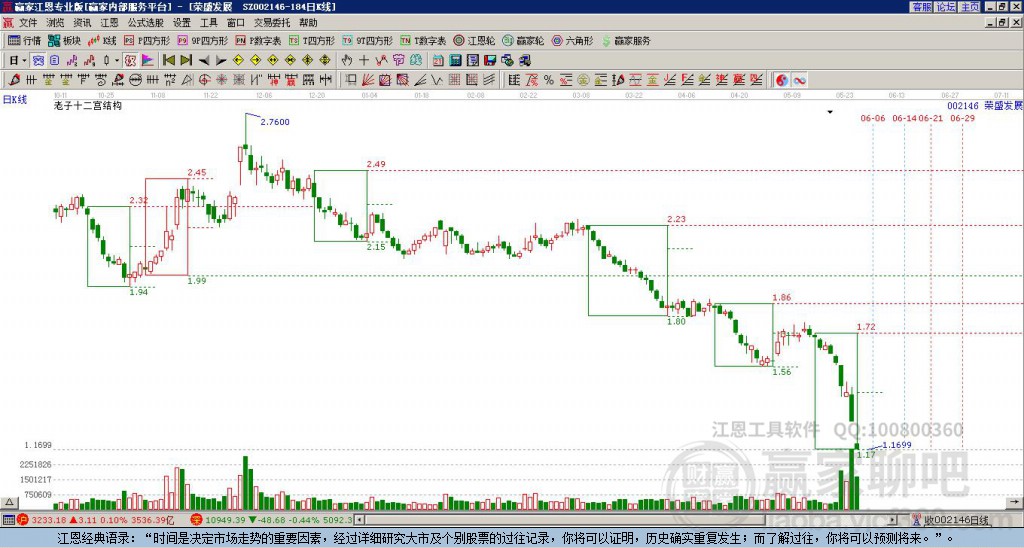Open 赢家服务 with dollar icon
The height and width of the screenshot is (548, 1024).
(x=626, y=40)
